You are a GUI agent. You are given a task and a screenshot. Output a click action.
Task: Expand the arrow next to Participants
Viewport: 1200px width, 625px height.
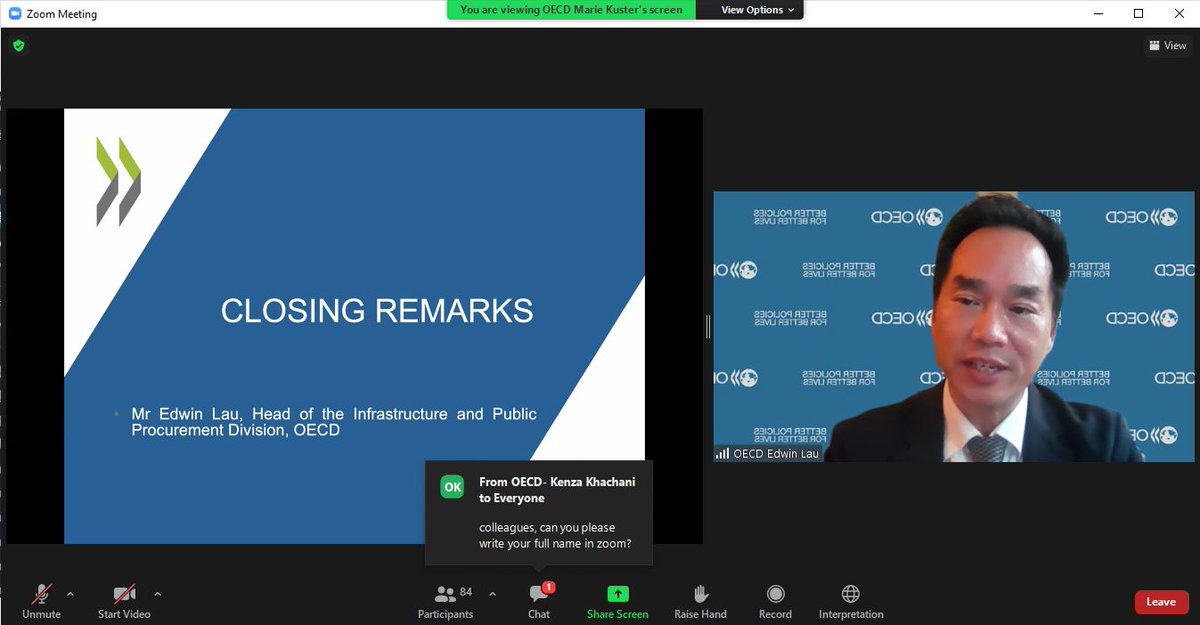tap(492, 594)
